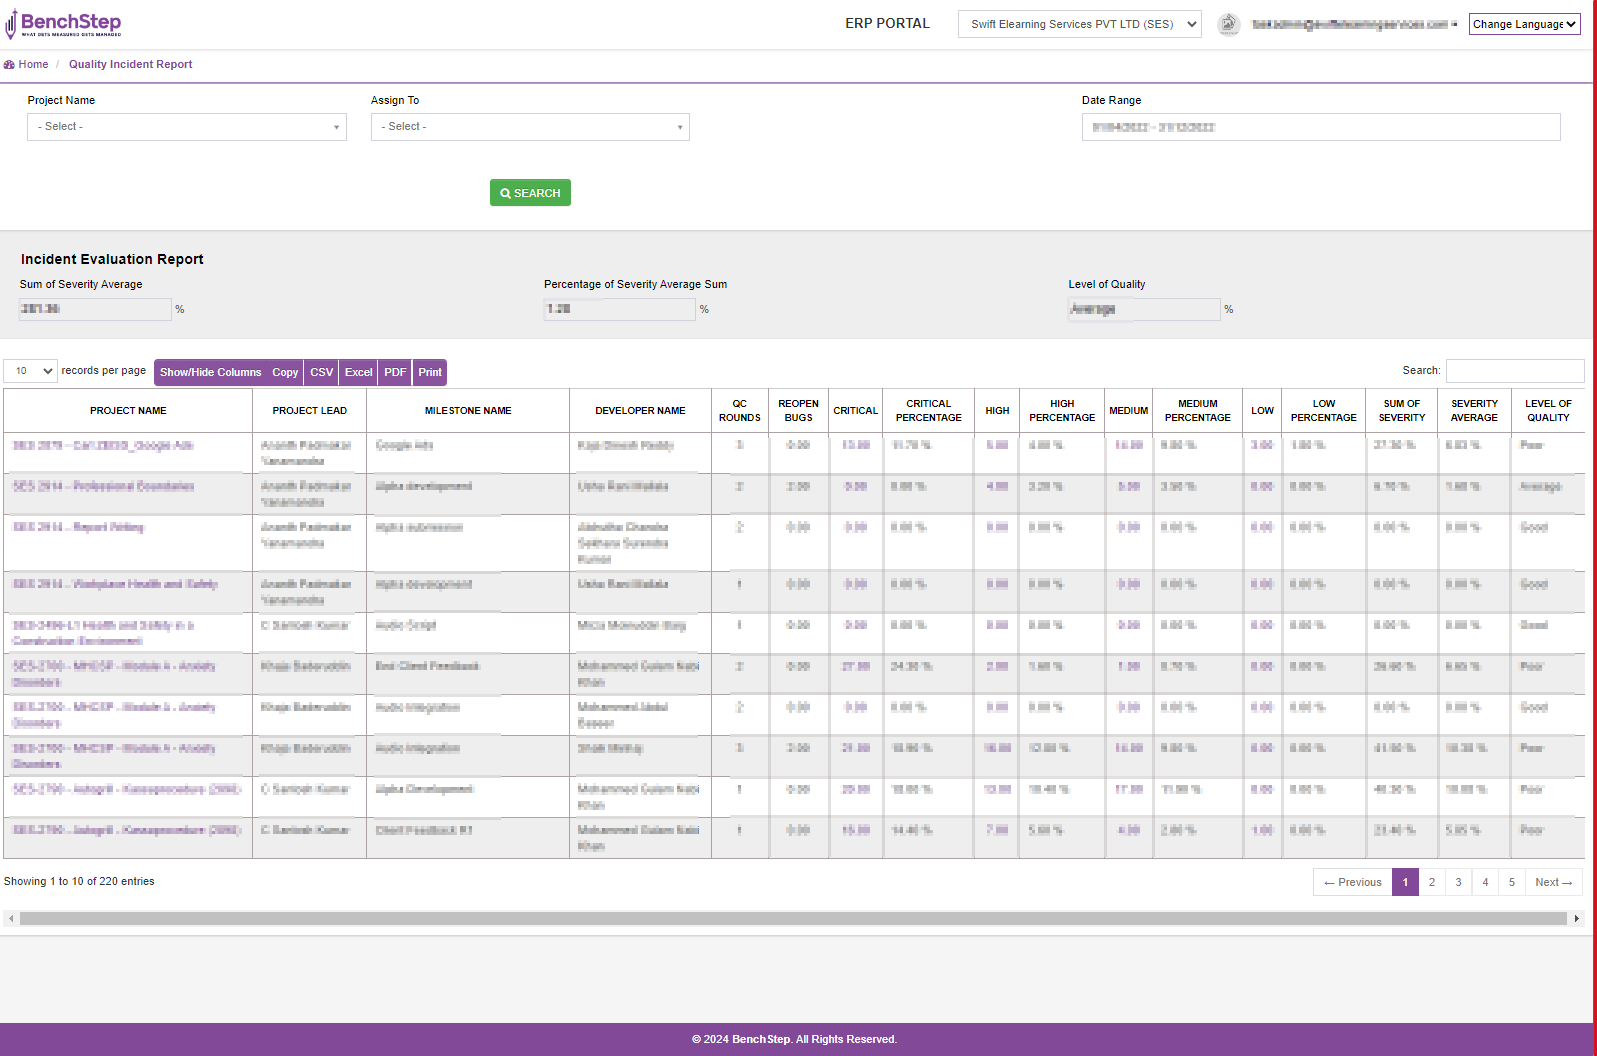Sort by MILESTONE NAME column header
This screenshot has height=1056, width=1597.
click(468, 411)
